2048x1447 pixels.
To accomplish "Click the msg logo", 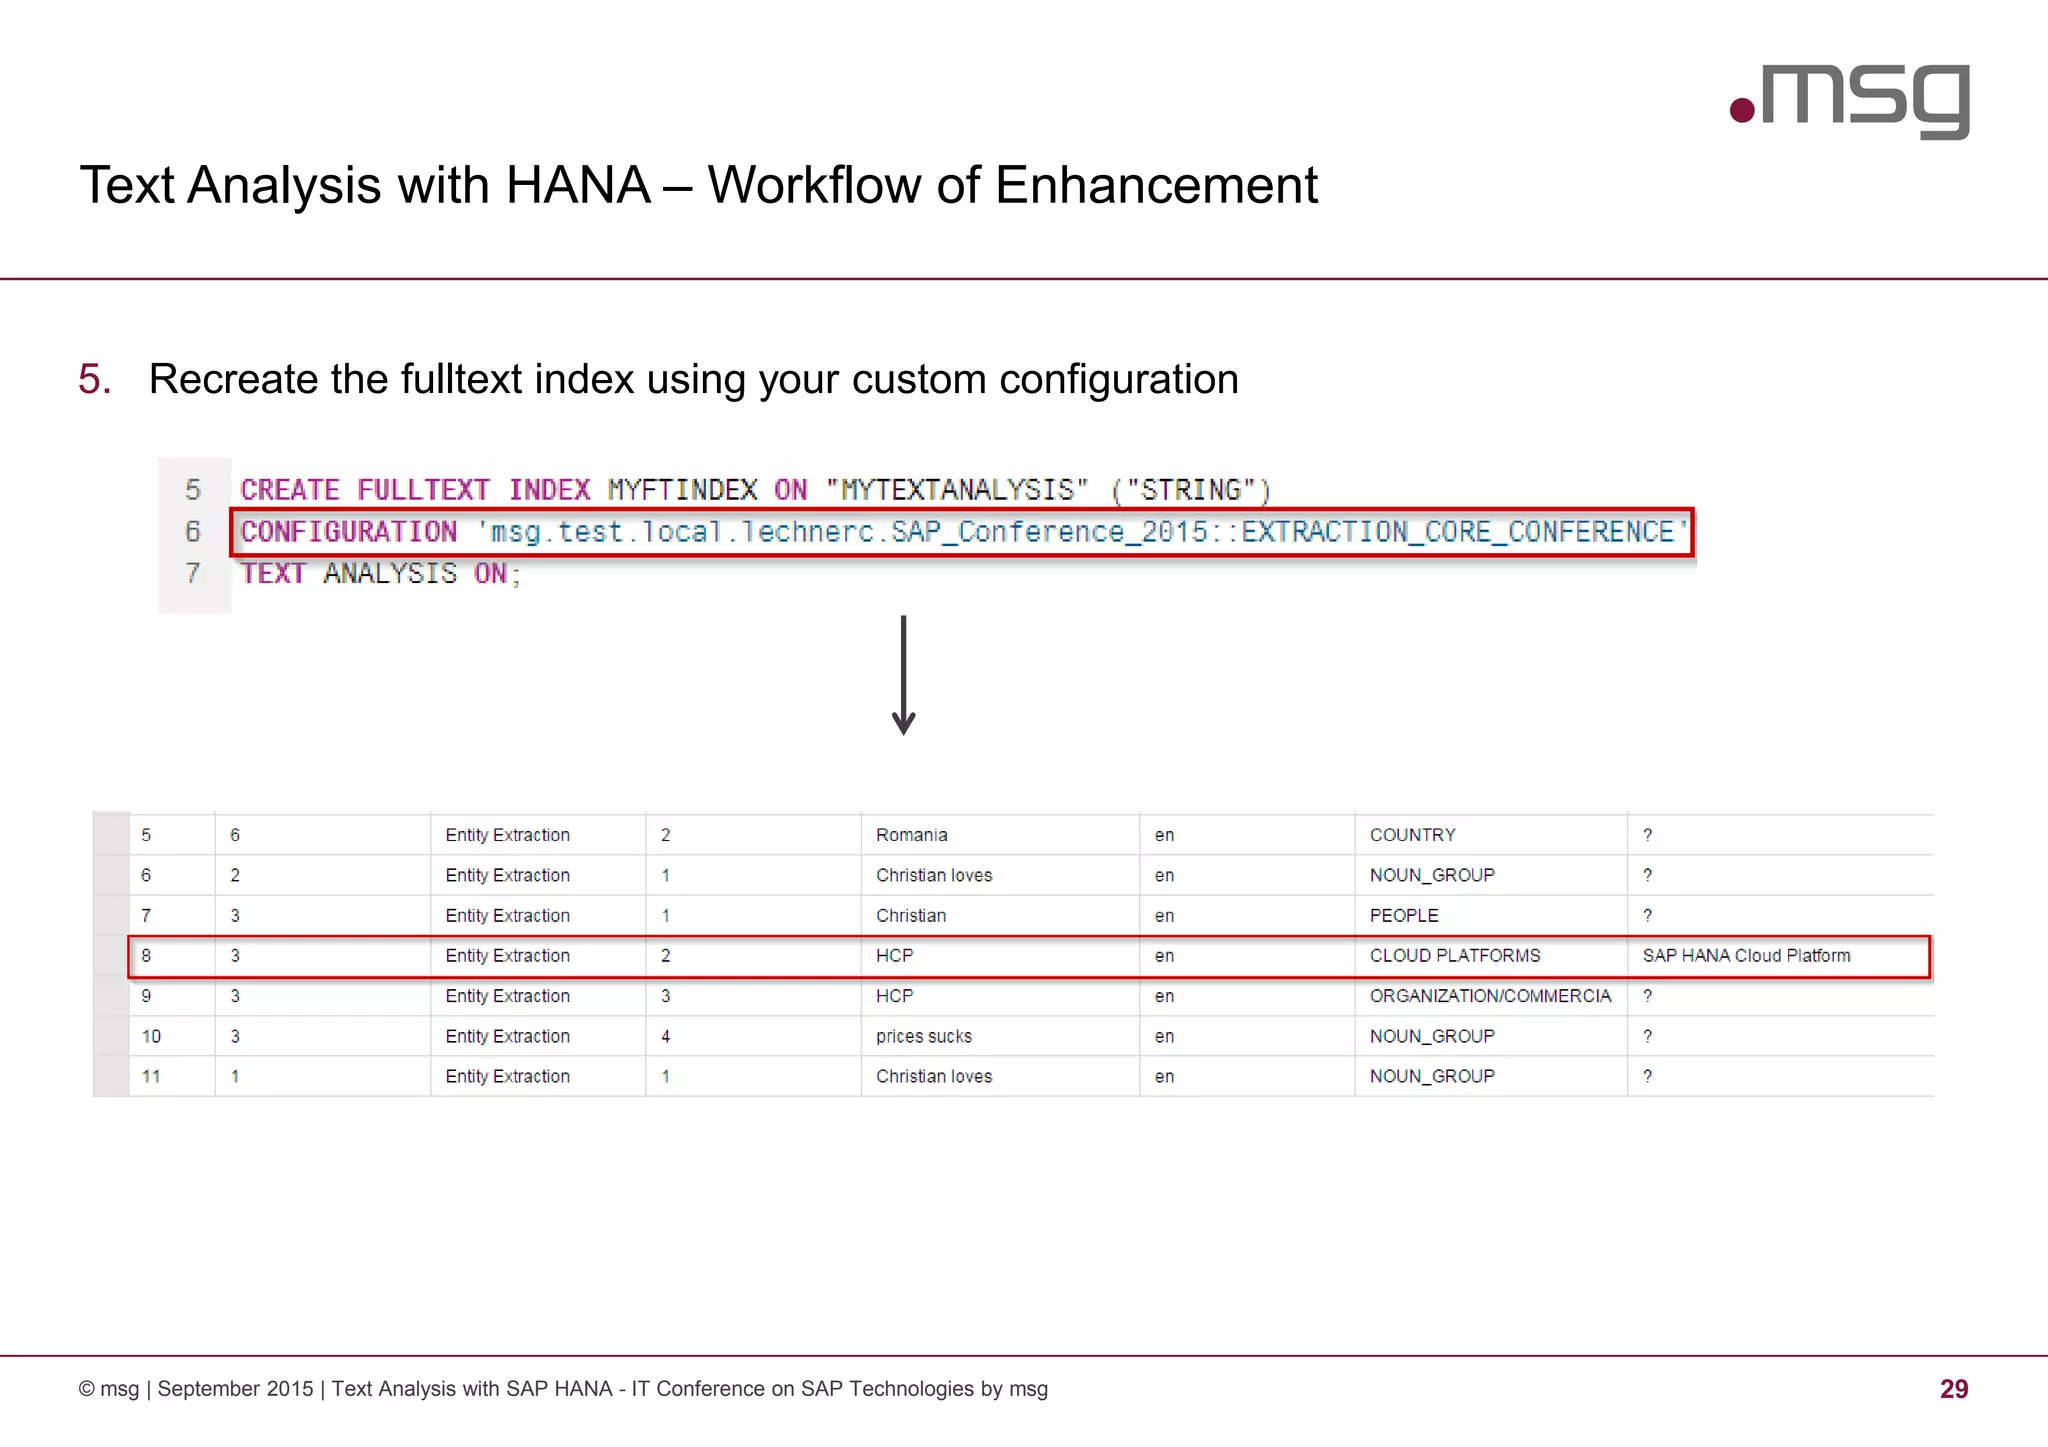I will pyautogui.click(x=1850, y=102).
